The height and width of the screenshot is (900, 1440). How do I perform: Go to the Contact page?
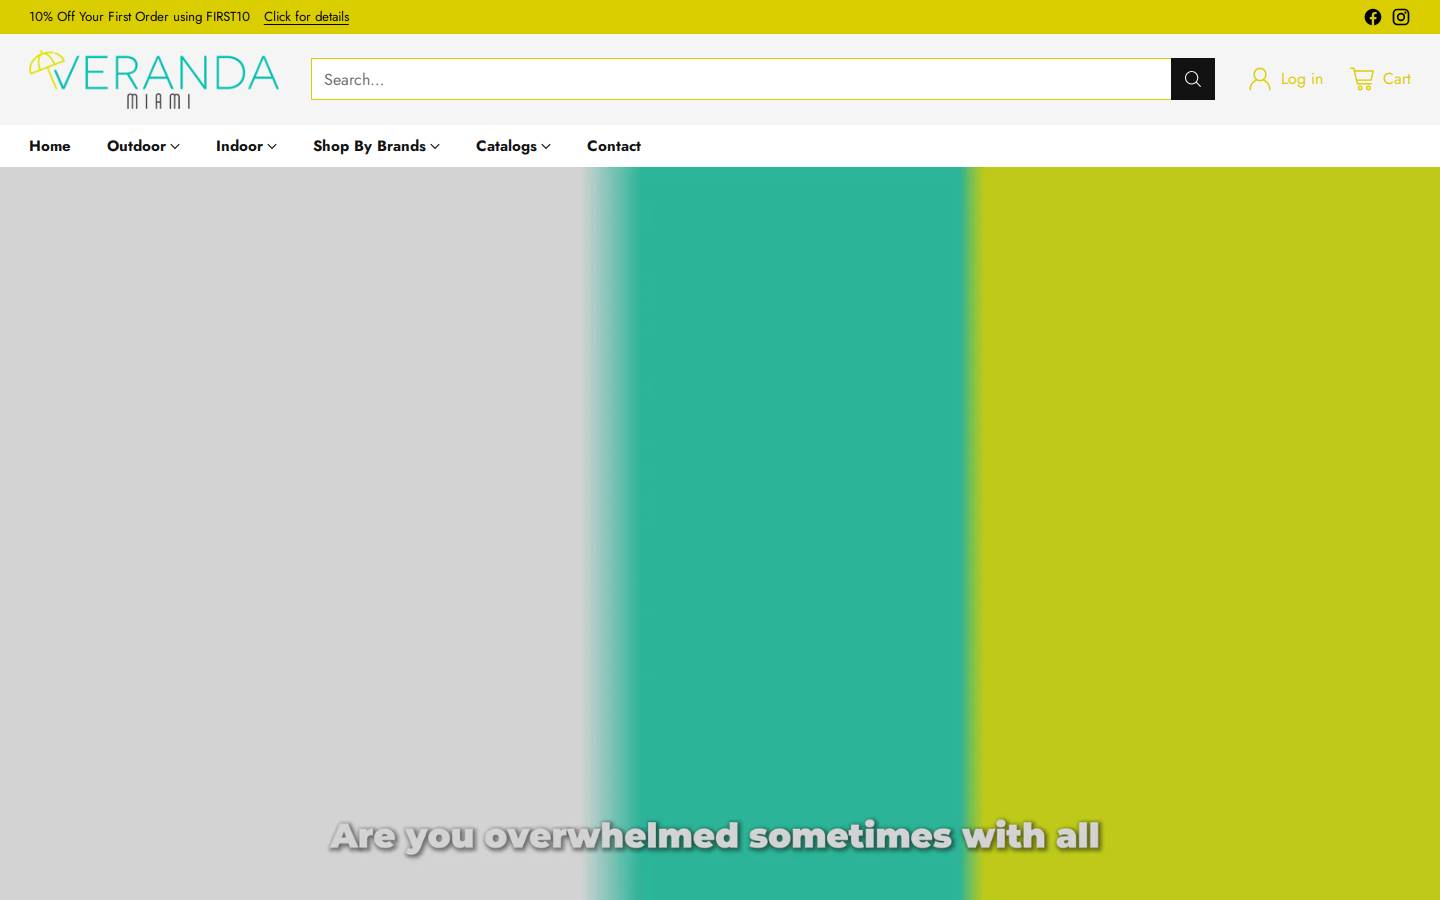[614, 146]
